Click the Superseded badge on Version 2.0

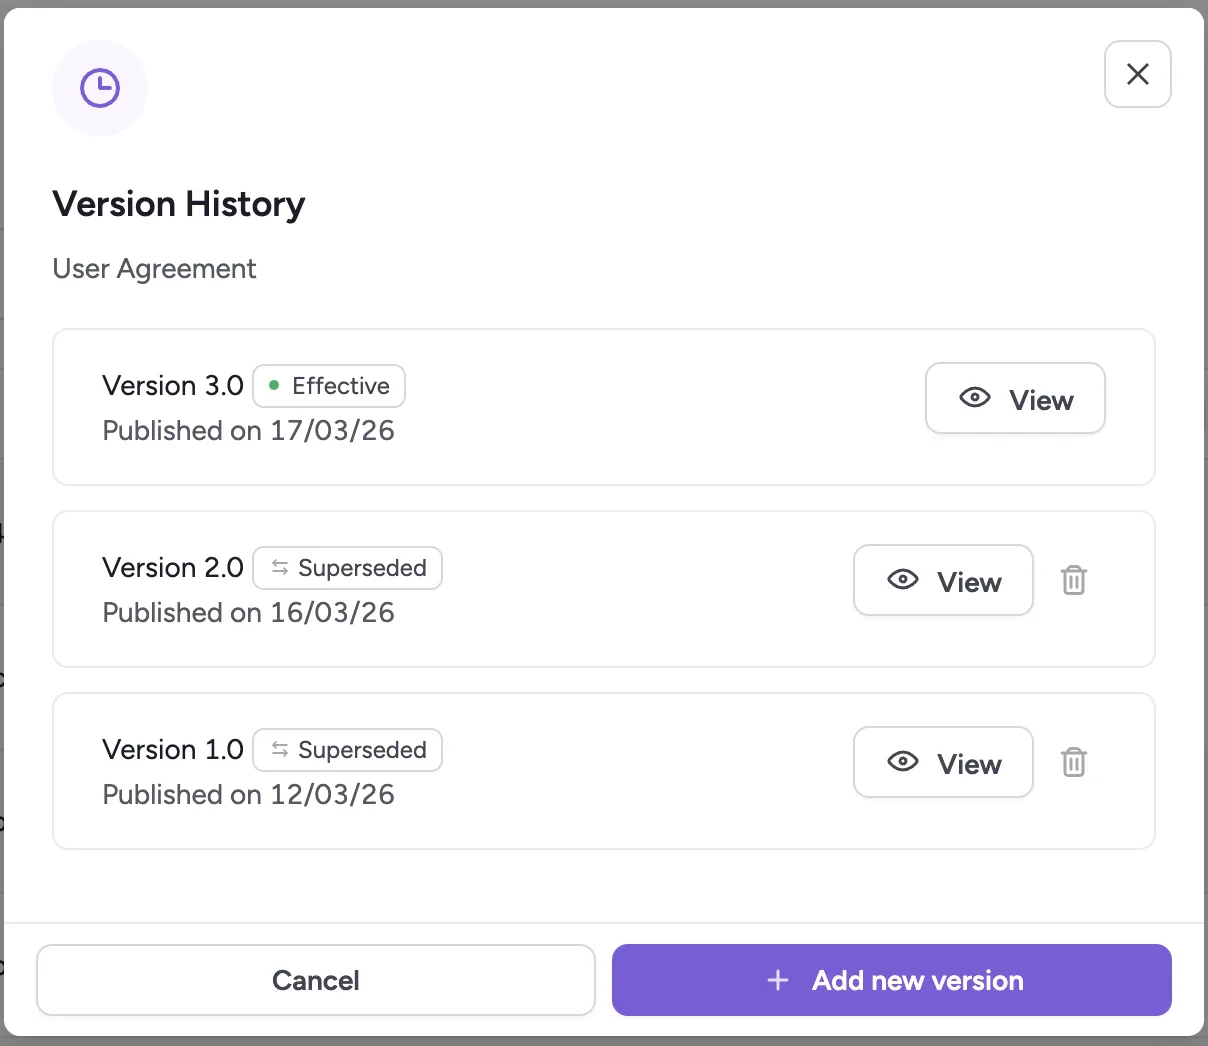click(347, 568)
